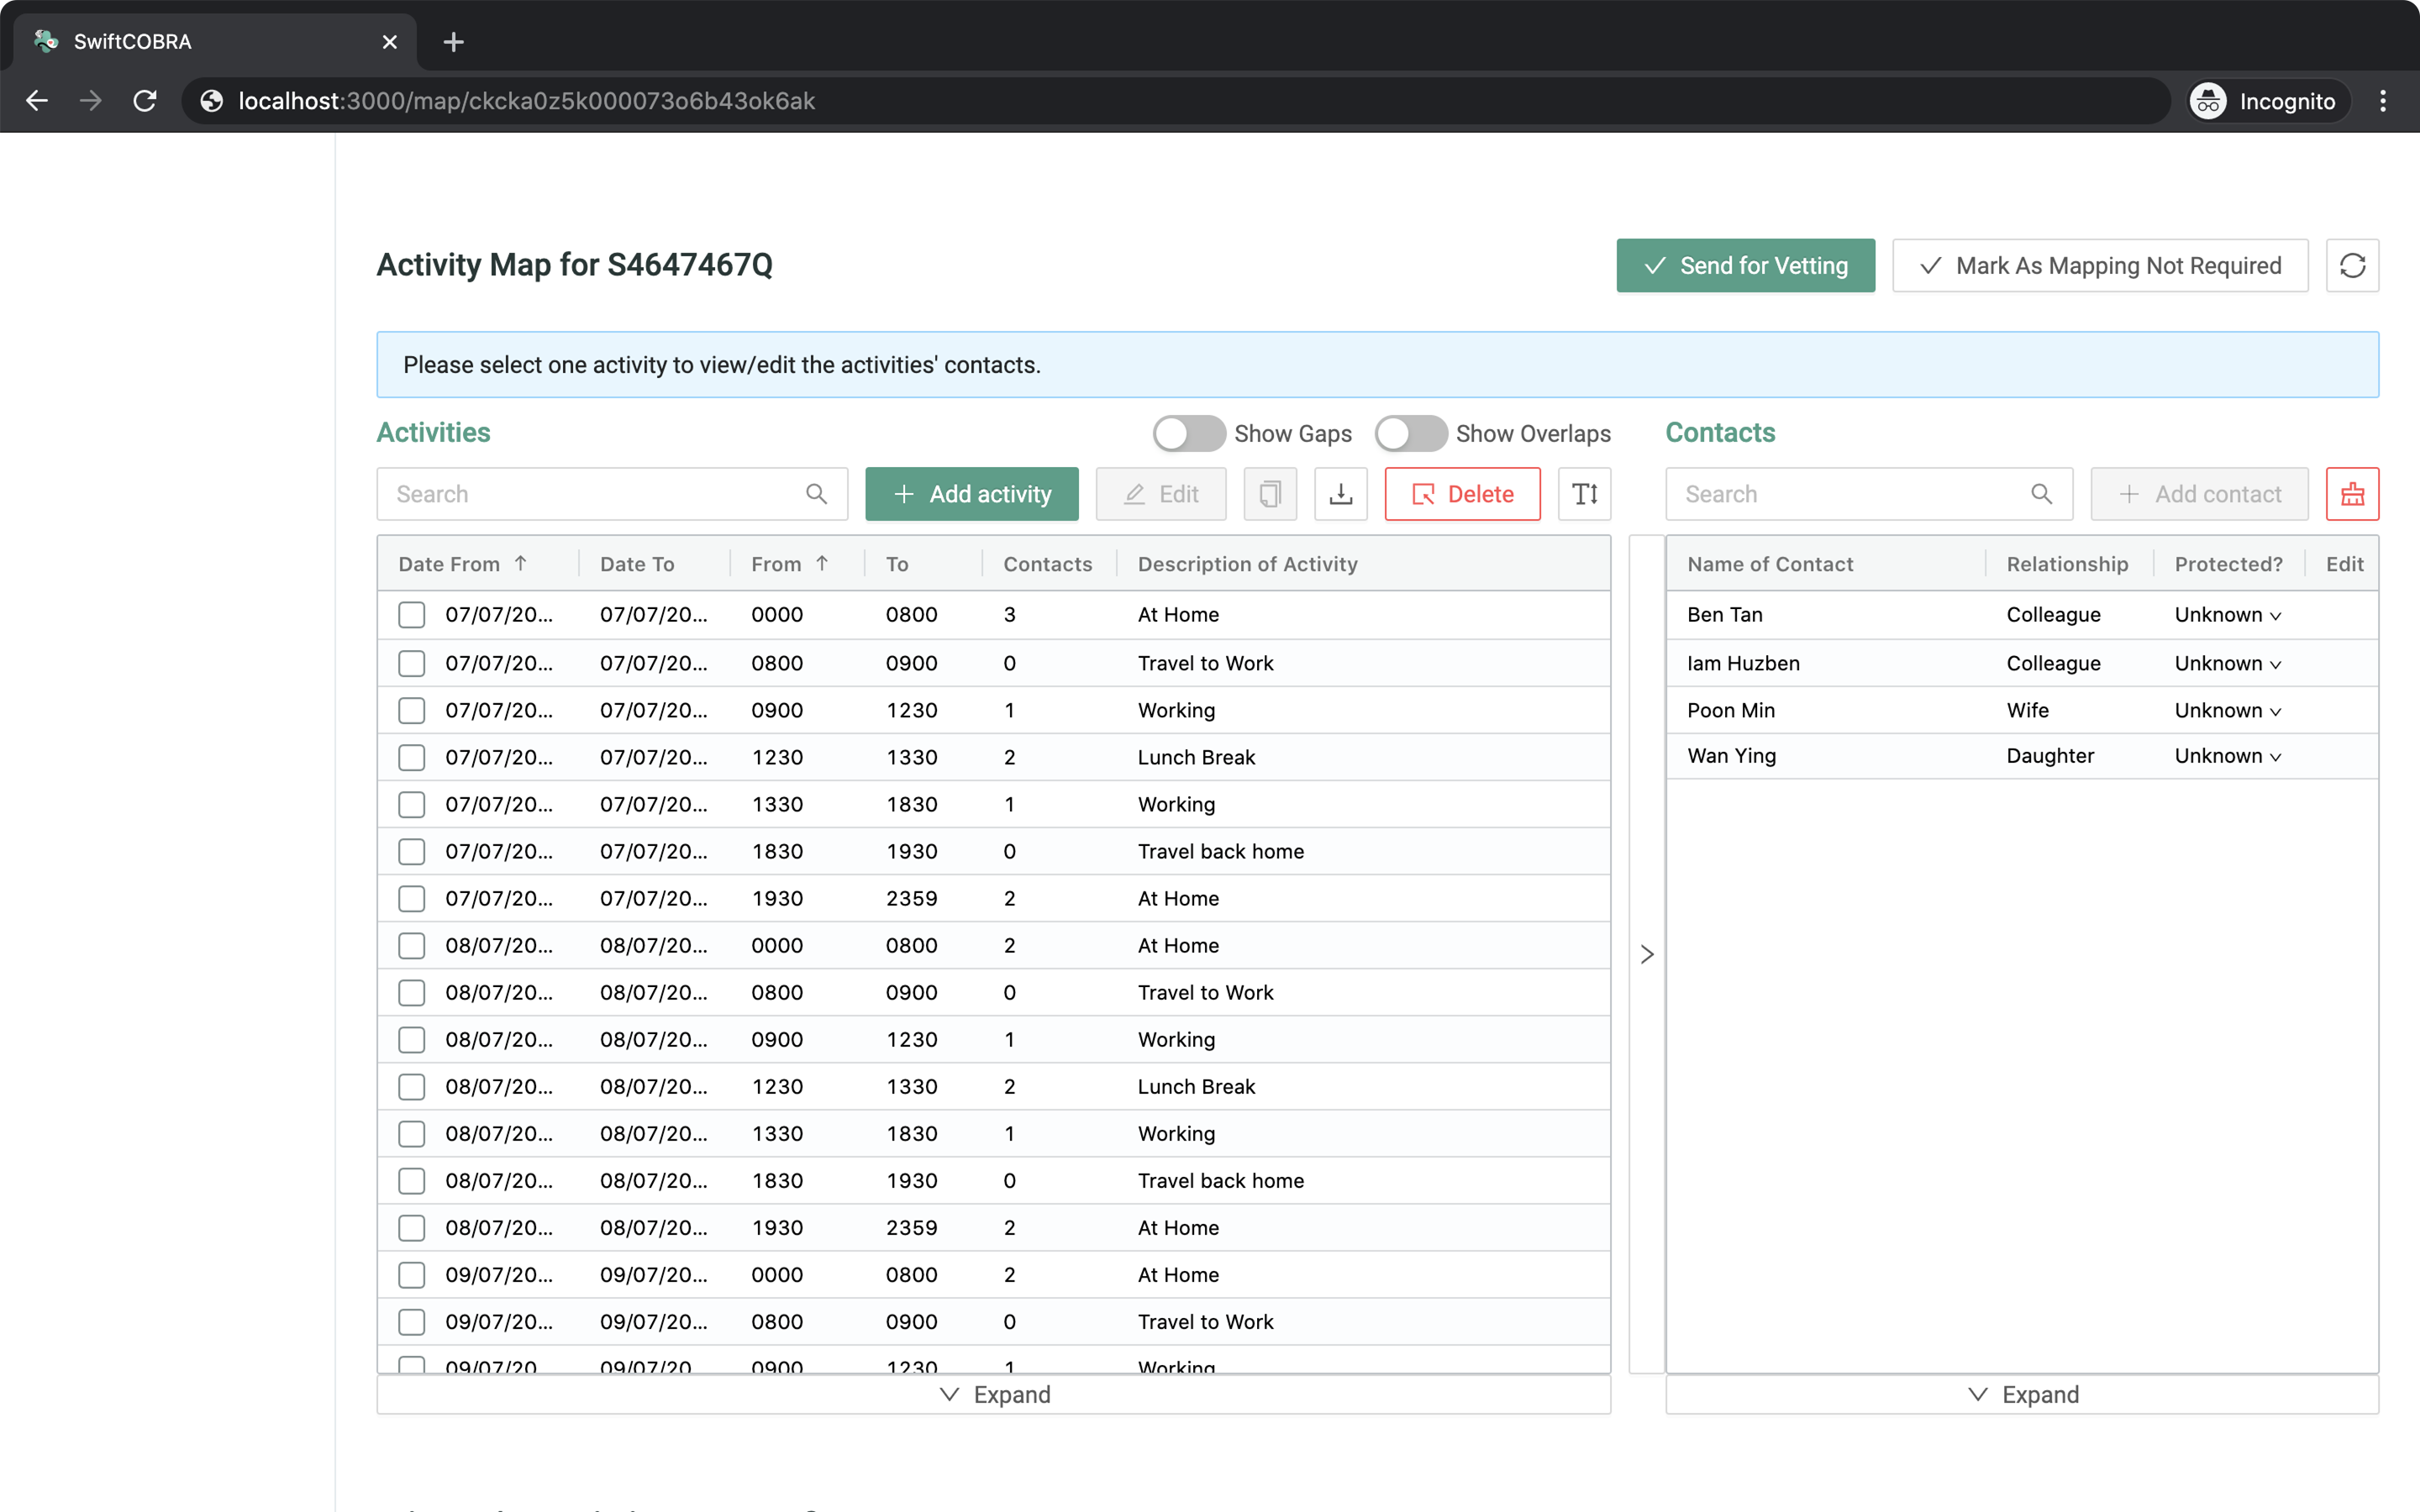Sort by the From time arrow
Image resolution: width=2420 pixels, height=1512 pixels.
pos(822,564)
